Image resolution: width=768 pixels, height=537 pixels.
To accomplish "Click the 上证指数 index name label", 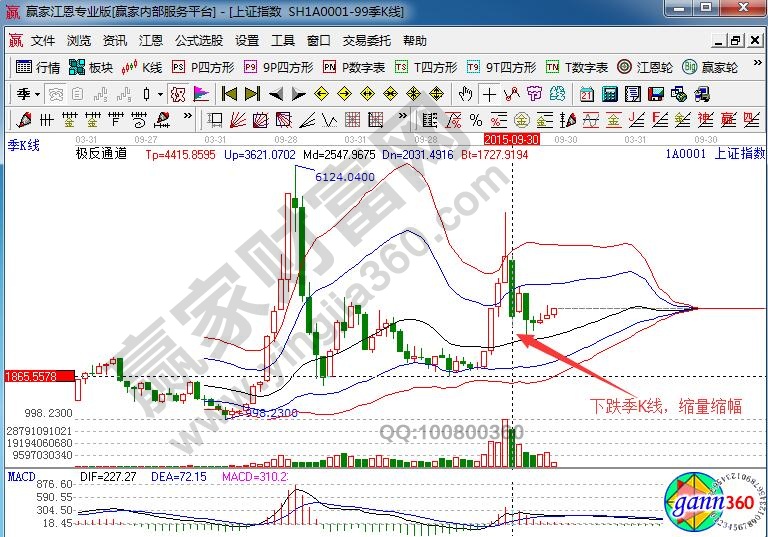I will point(739,154).
